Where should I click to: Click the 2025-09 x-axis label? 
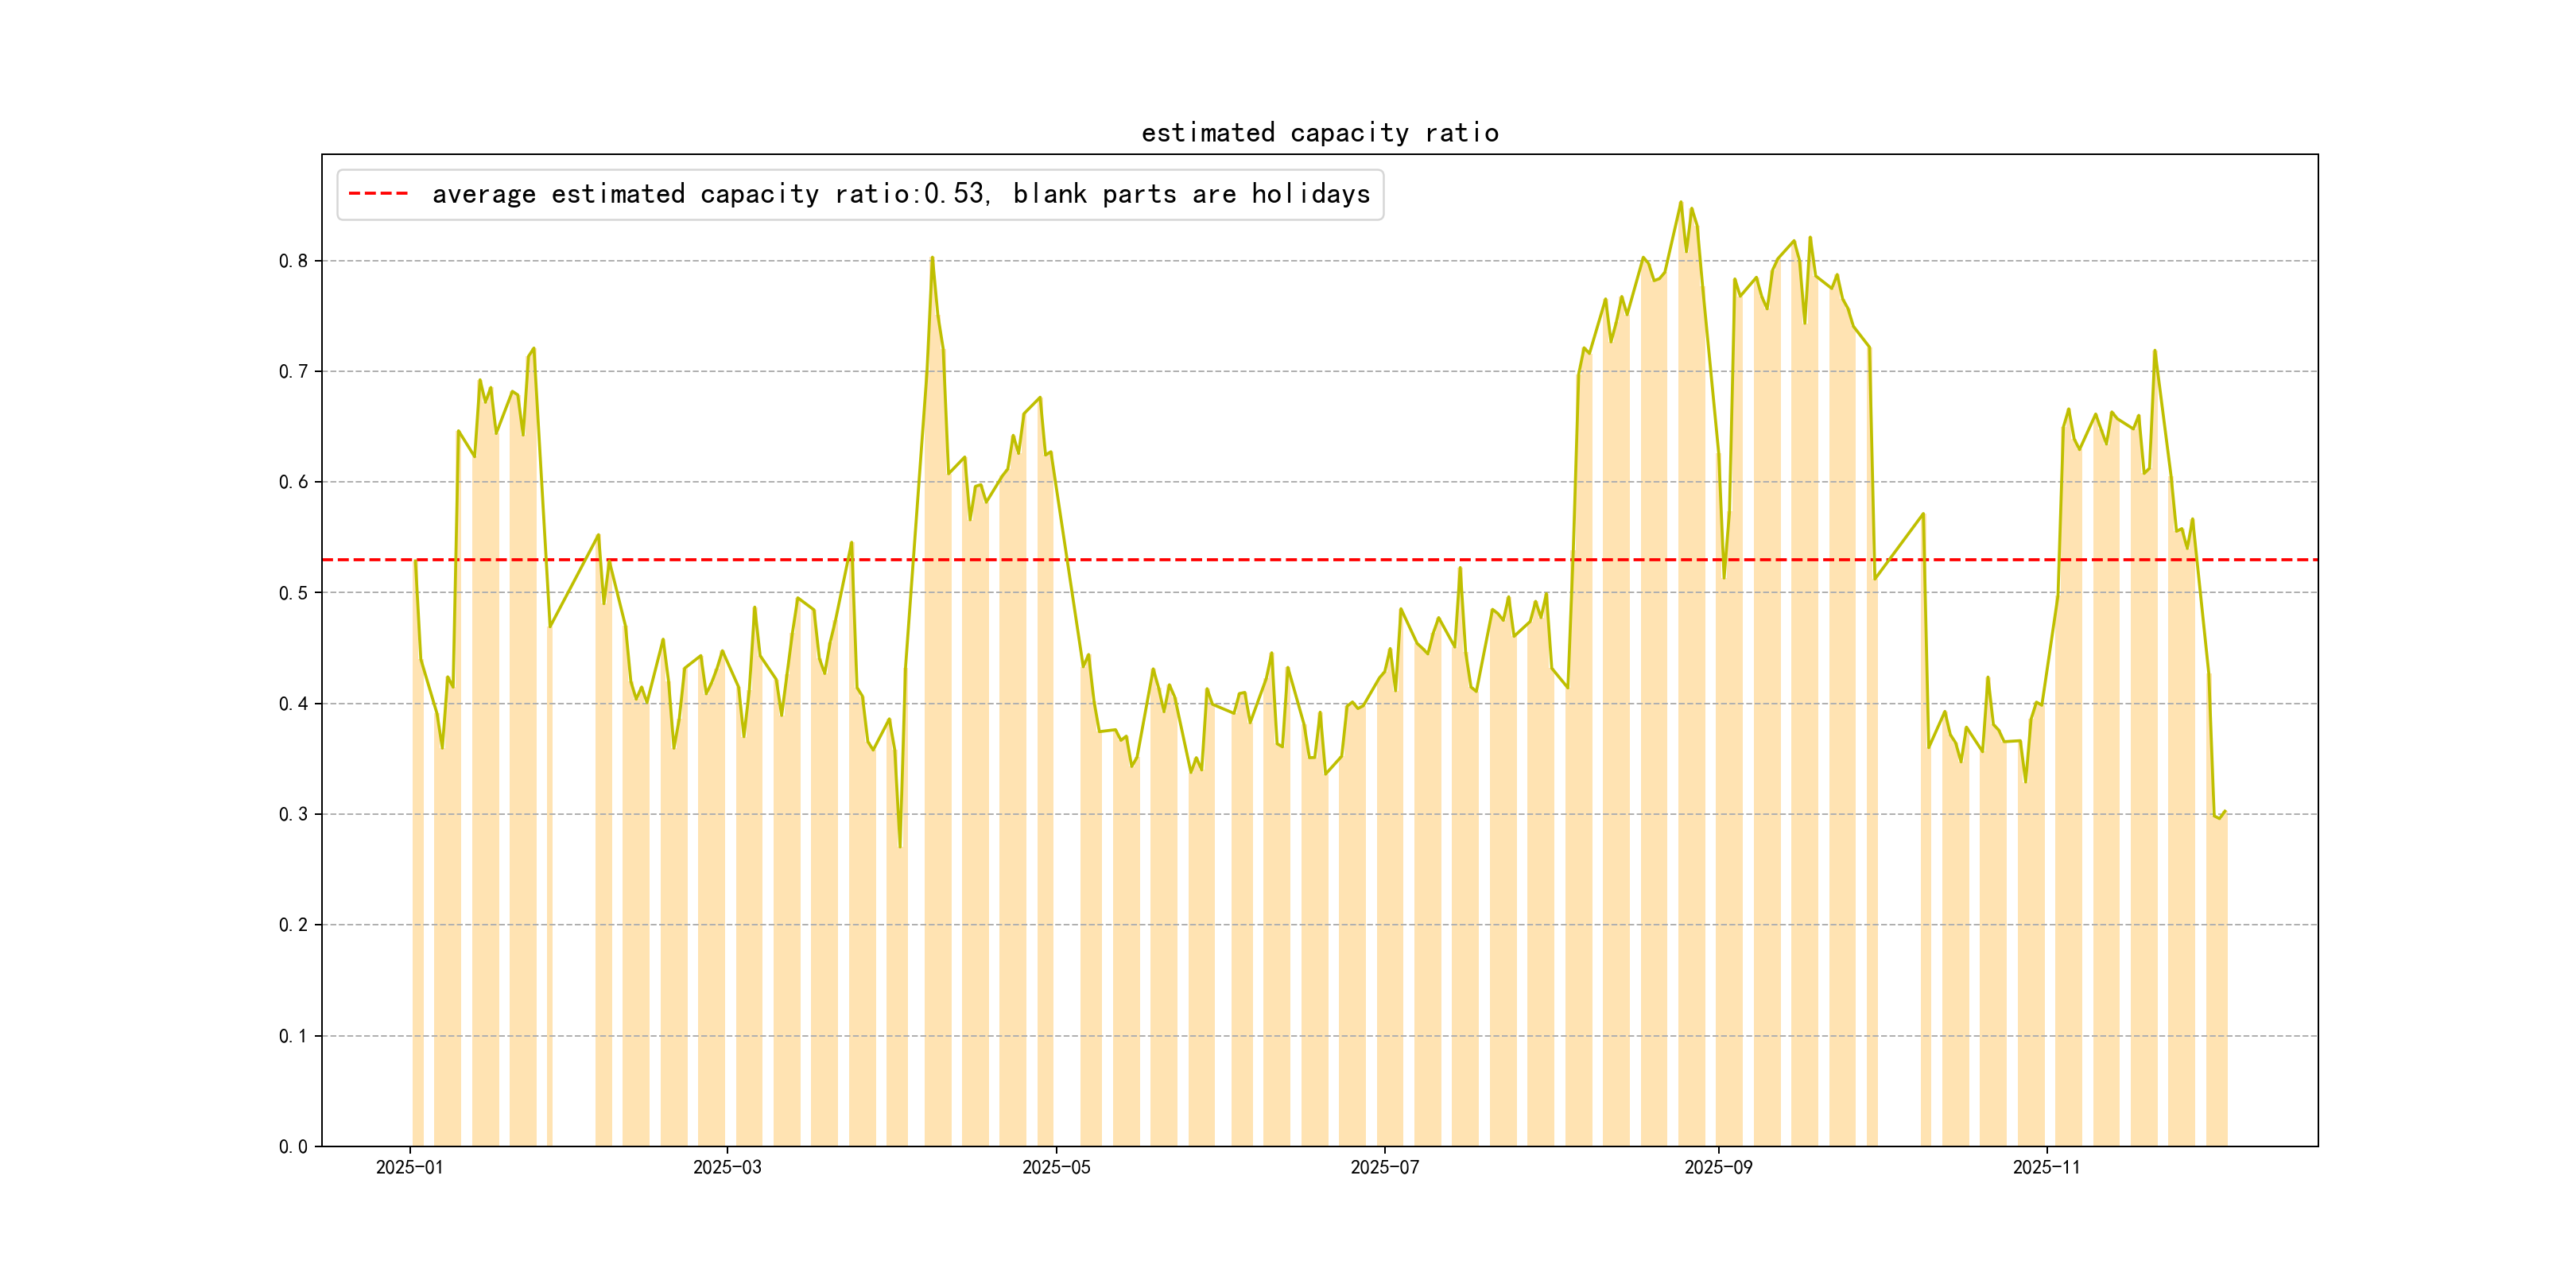coord(1718,1167)
